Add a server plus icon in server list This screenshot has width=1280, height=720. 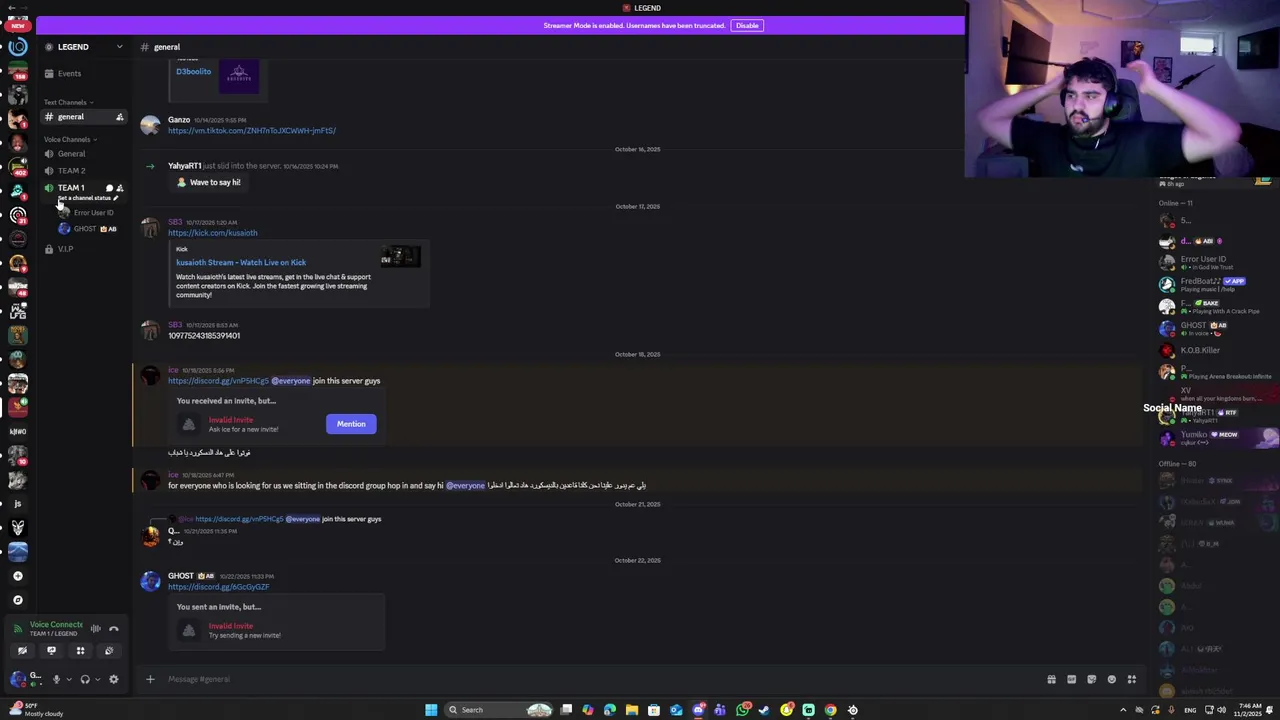(x=17, y=576)
